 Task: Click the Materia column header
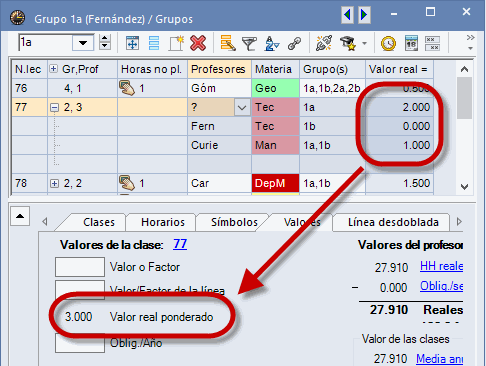pyautogui.click(x=275, y=69)
